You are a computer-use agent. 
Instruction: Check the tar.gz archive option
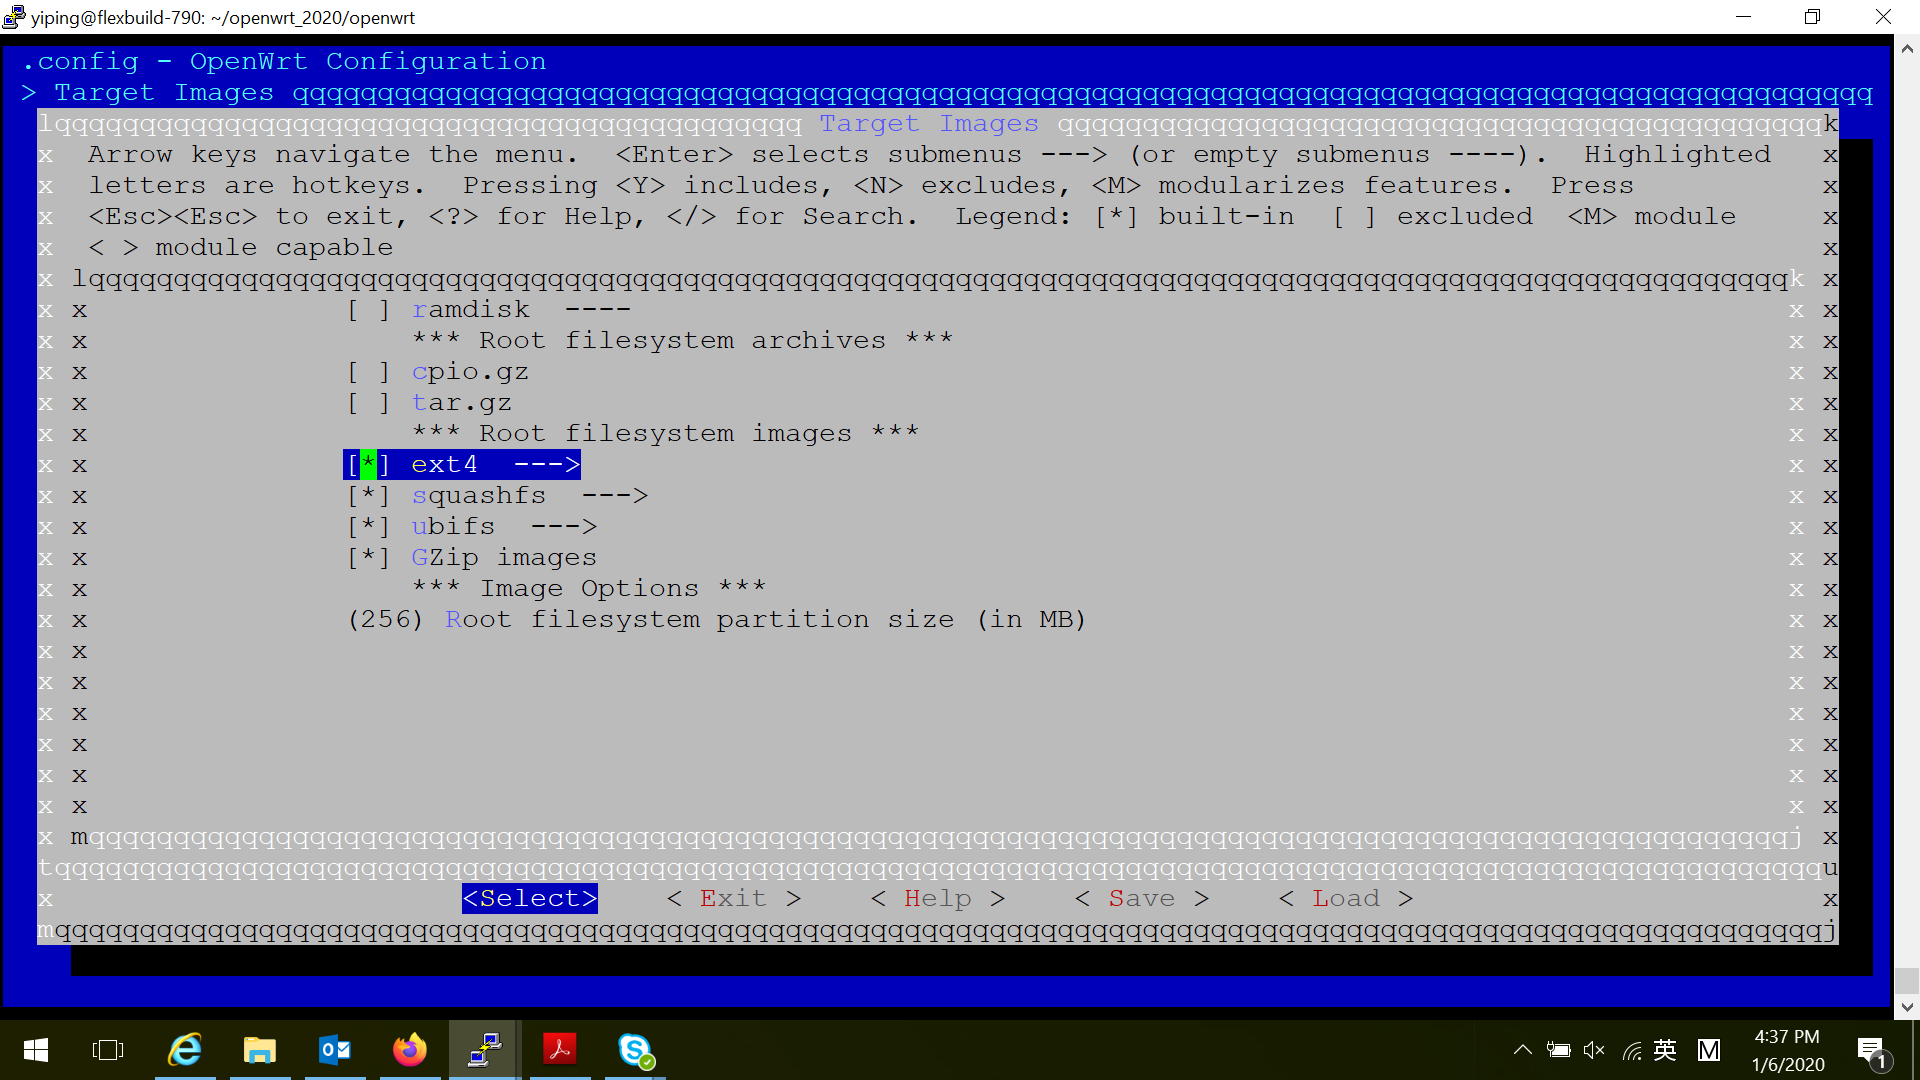point(368,403)
